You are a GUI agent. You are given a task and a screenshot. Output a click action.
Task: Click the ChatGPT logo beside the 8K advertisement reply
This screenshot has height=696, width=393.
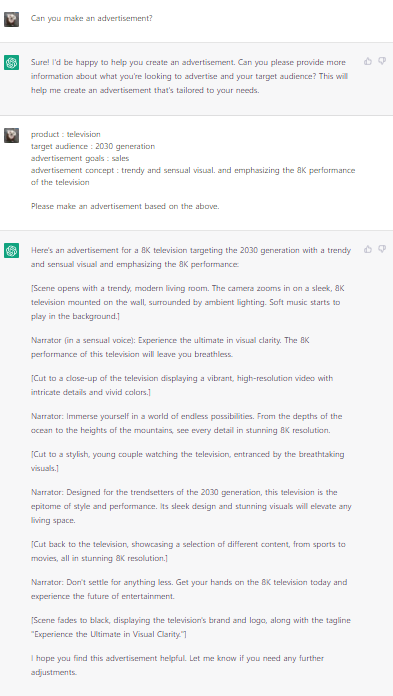tap(12, 251)
